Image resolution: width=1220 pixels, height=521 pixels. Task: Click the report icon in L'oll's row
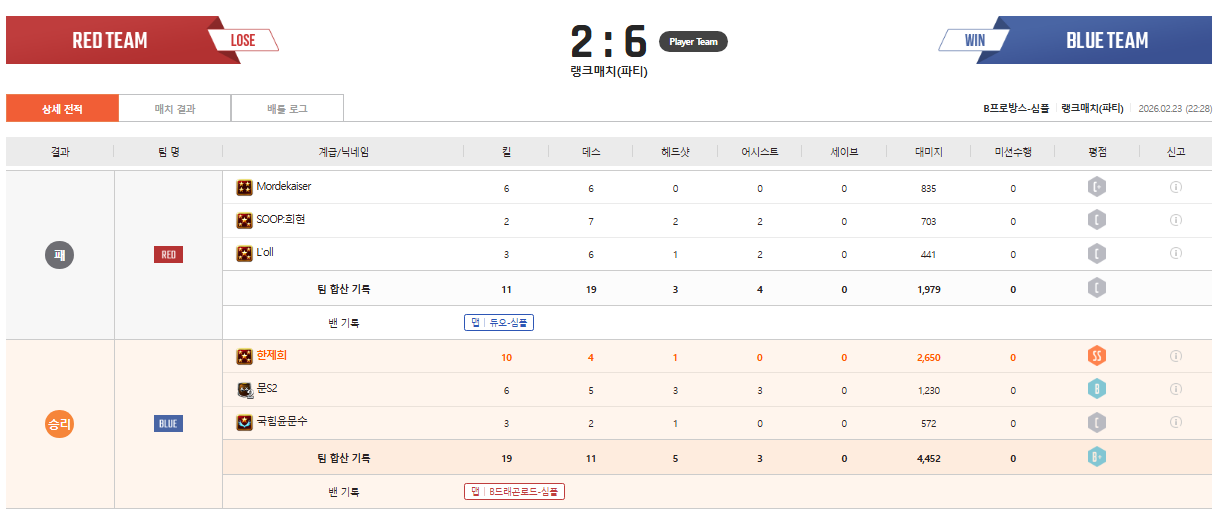click(1176, 254)
